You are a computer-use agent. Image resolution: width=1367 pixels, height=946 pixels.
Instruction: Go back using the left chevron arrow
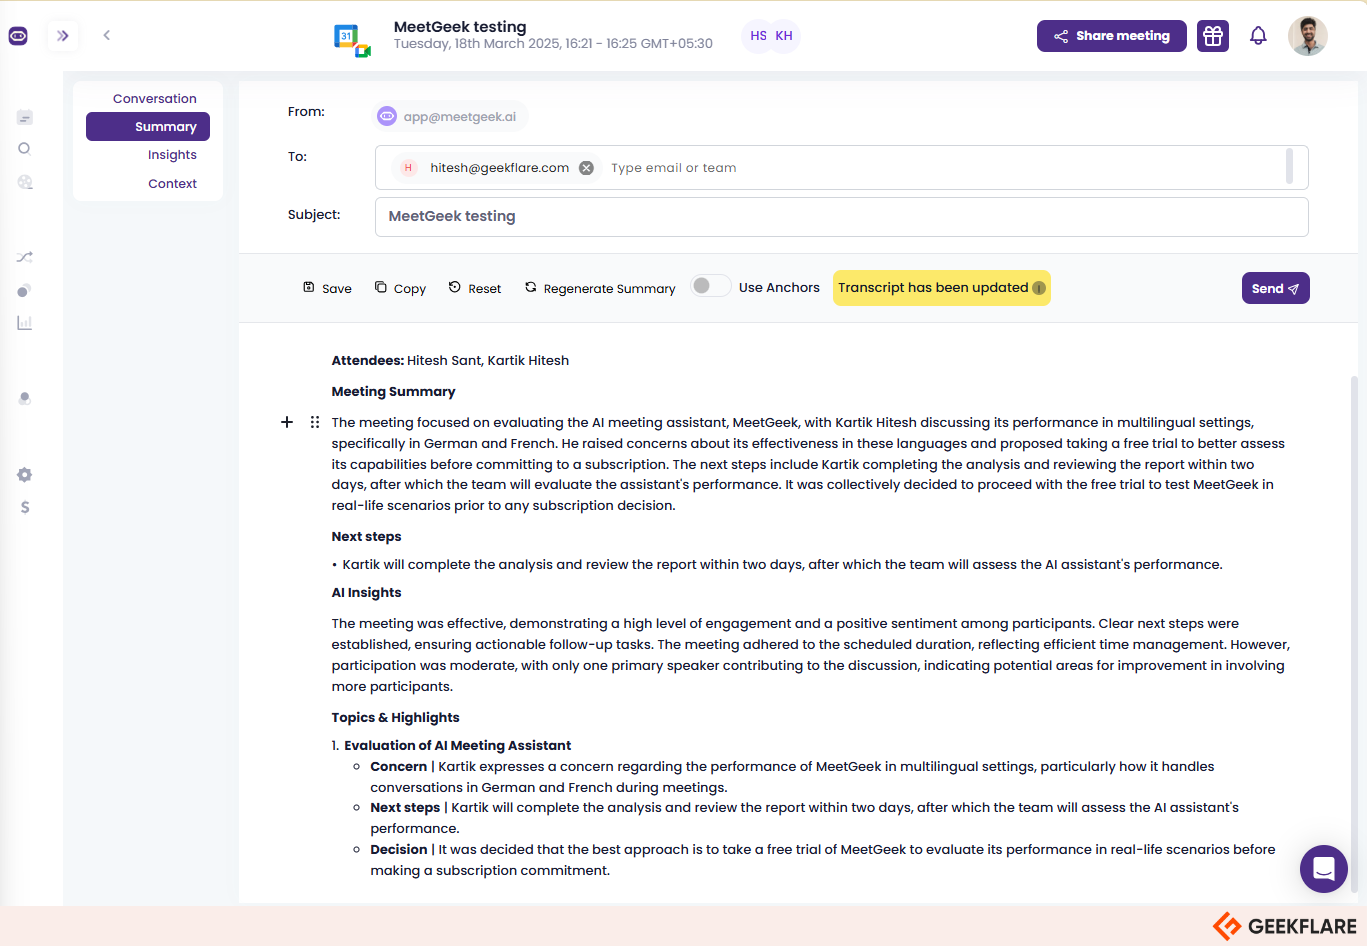pos(106,35)
